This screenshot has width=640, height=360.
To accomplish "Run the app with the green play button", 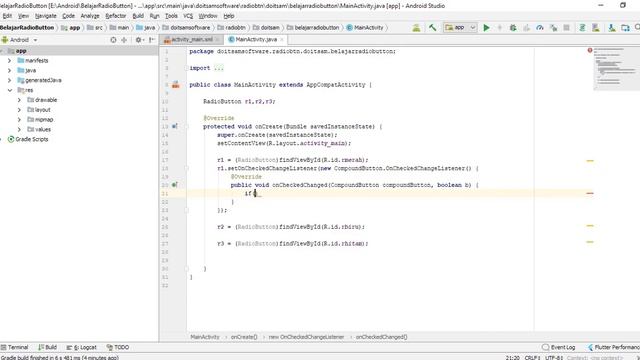I will tap(486, 28).
